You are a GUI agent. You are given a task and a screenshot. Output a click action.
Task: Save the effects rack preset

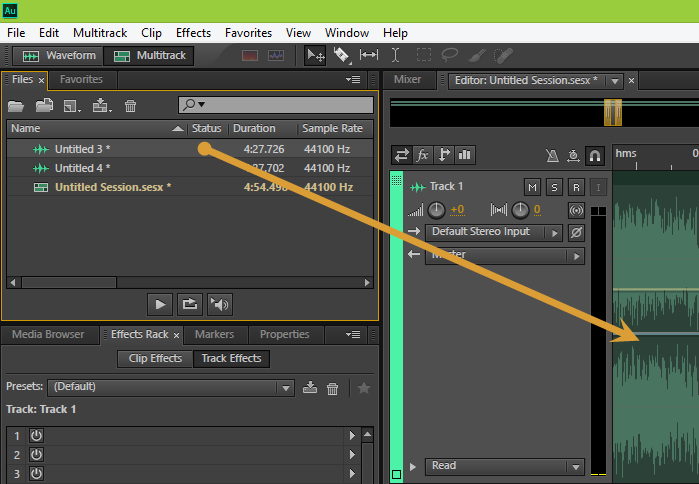pyautogui.click(x=310, y=387)
